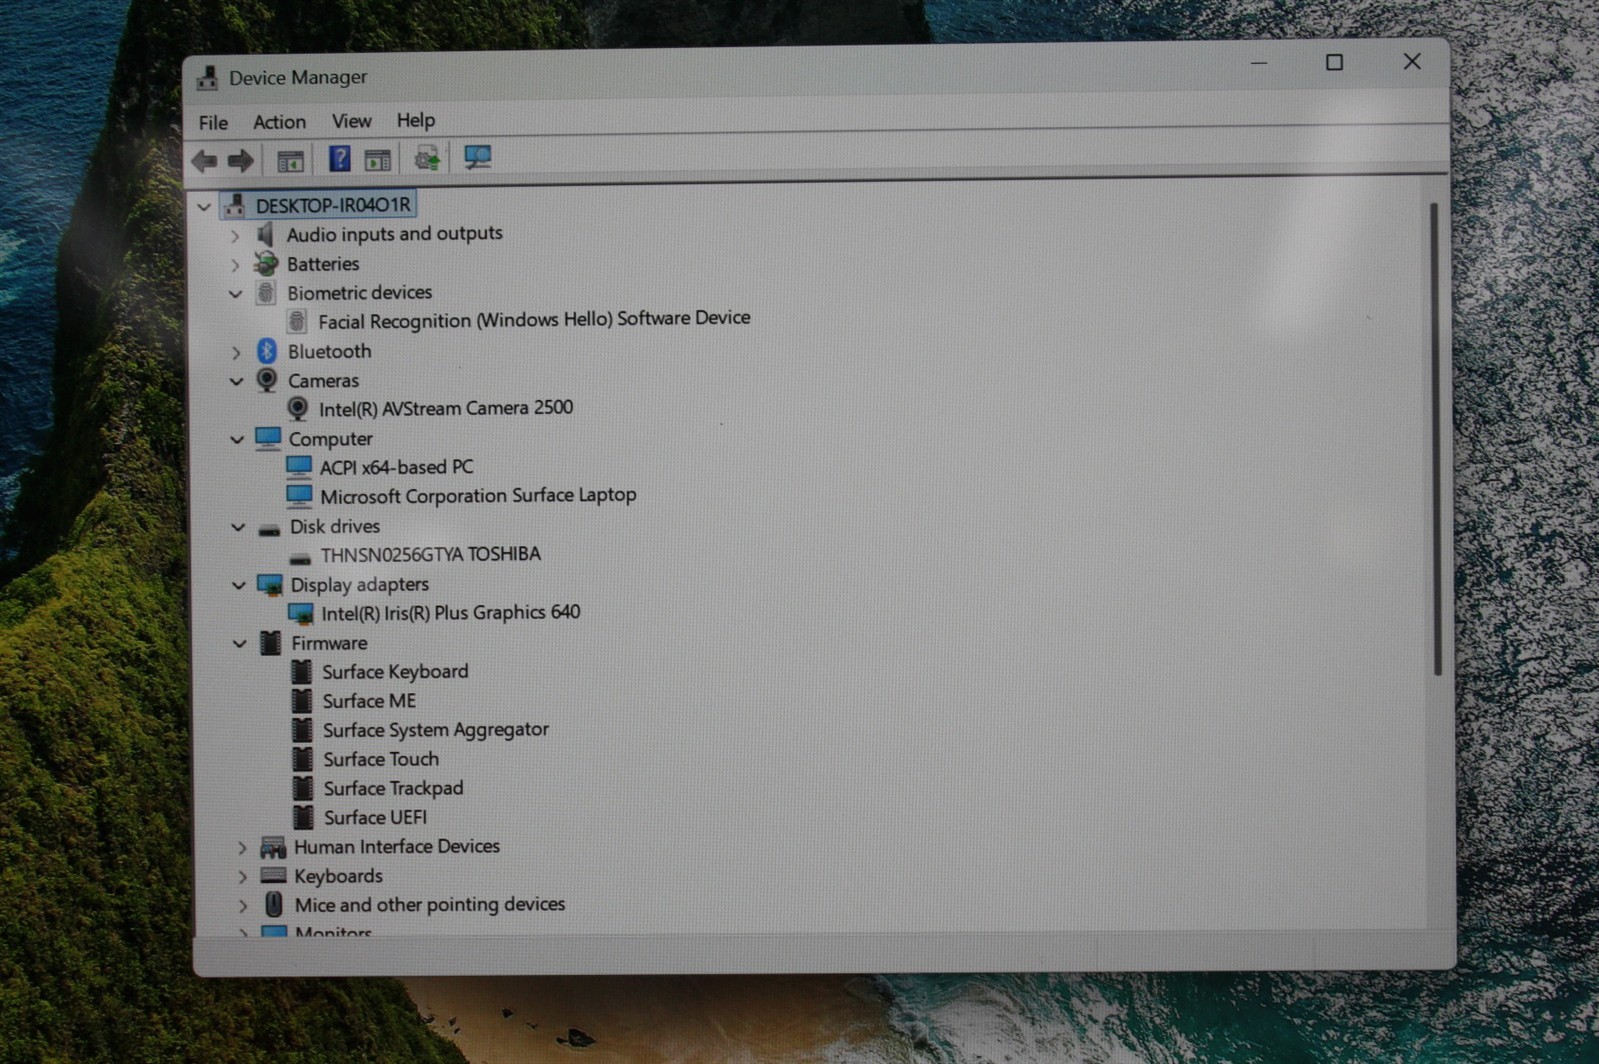
Task: Click the icon beside THNSN0256GTYA TOSHIBA
Action: pyautogui.click(x=299, y=557)
